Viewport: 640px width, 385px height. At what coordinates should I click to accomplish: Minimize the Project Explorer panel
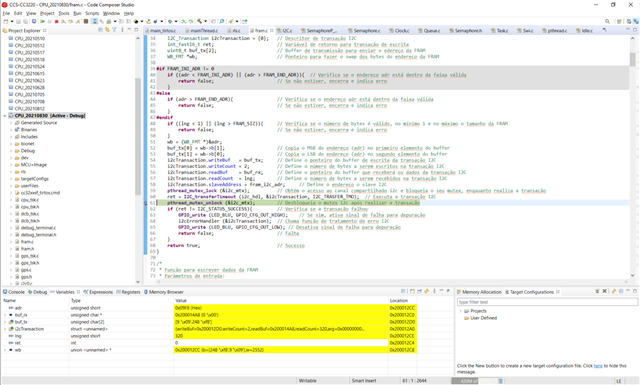(x=129, y=30)
